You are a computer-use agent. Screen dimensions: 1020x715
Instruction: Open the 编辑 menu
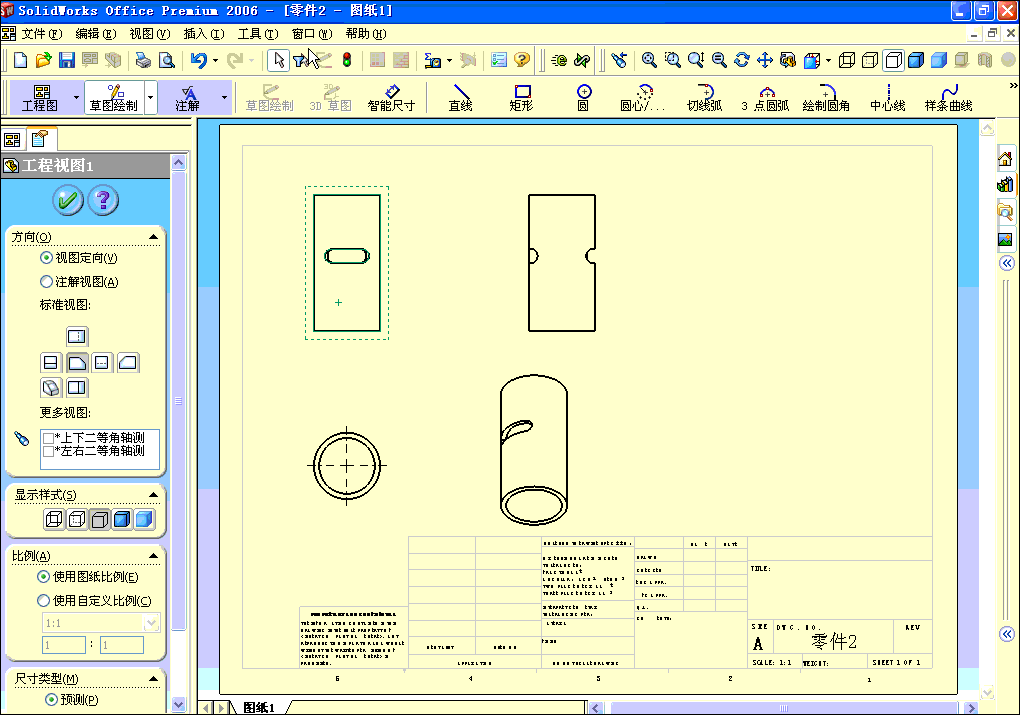point(96,34)
